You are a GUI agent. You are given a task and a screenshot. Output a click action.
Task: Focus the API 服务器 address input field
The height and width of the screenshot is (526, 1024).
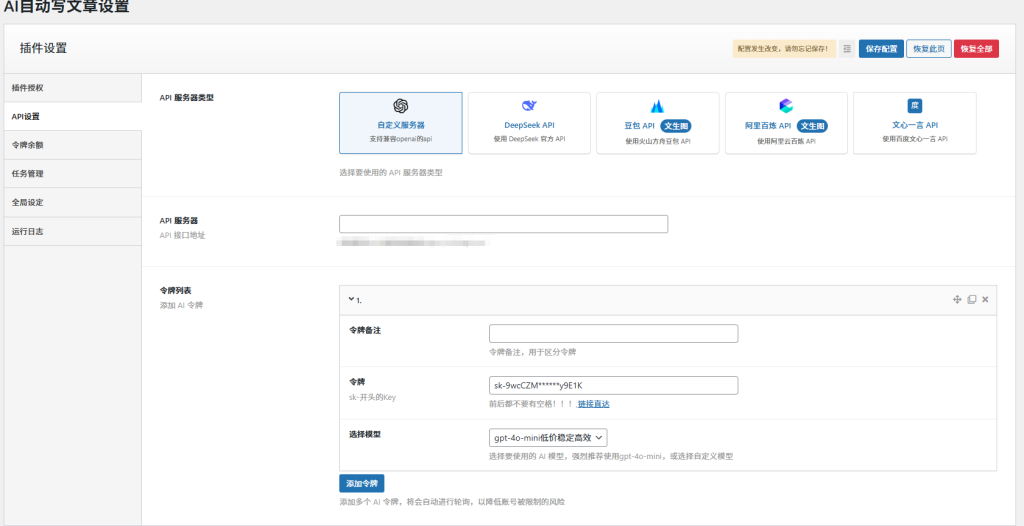503,224
